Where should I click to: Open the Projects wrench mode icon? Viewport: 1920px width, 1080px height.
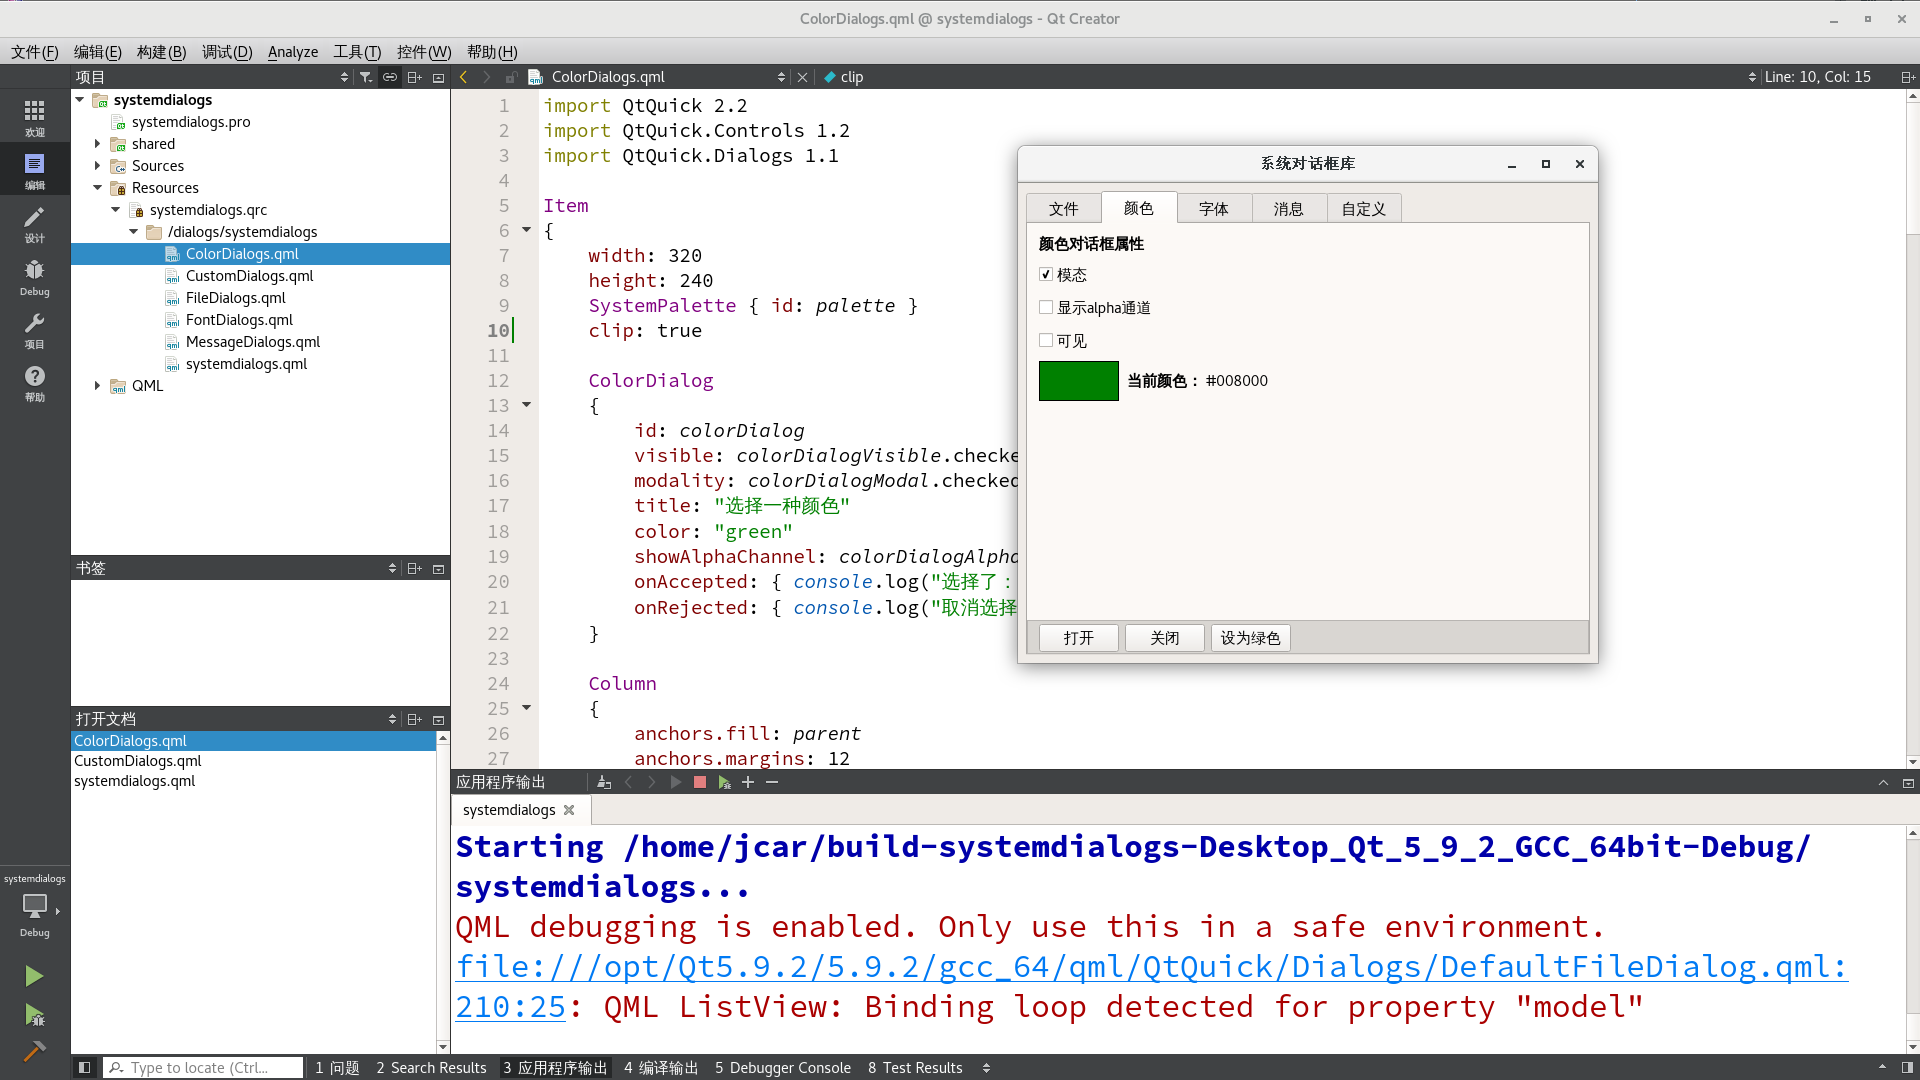tap(34, 330)
